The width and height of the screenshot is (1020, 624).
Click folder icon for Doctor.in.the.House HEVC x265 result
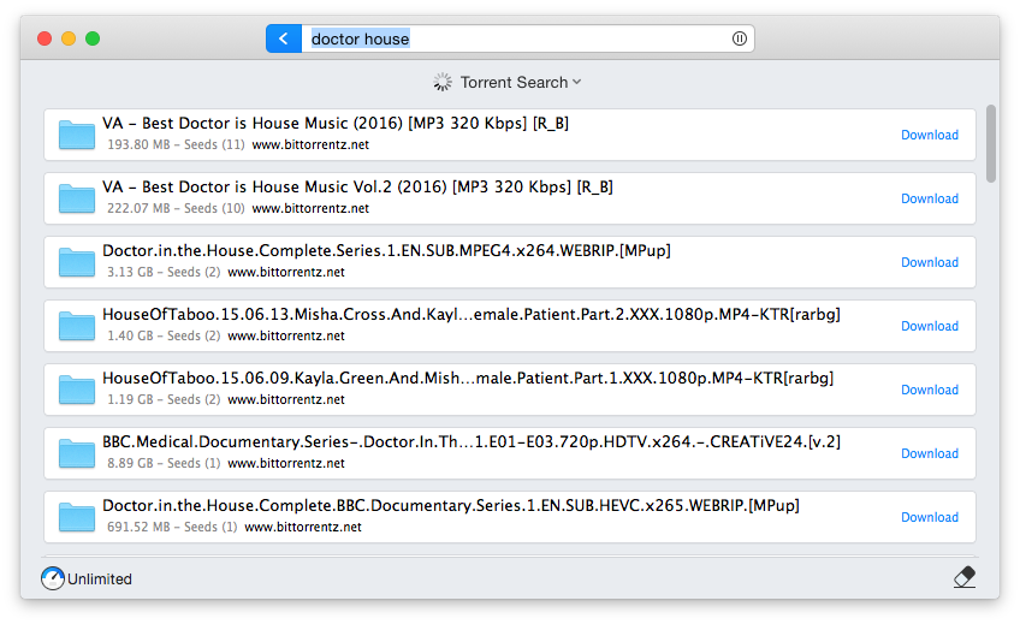[77, 517]
